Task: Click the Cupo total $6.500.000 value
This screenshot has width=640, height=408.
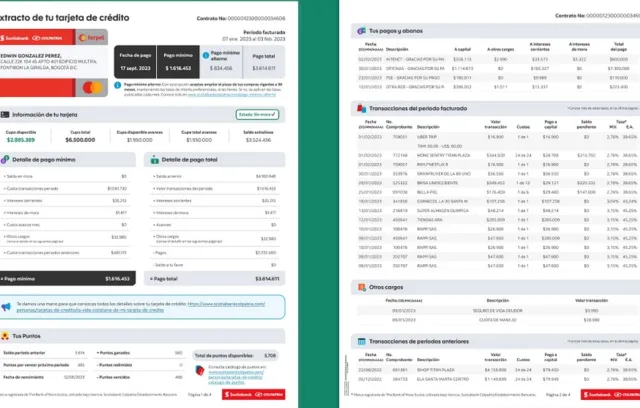Action: (x=80, y=140)
